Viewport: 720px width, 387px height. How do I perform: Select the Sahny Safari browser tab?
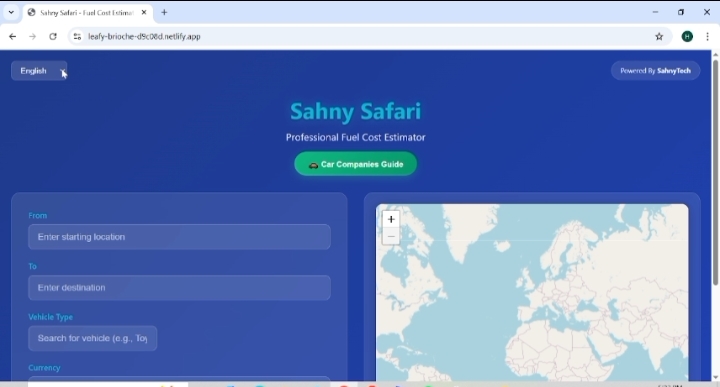click(86, 12)
